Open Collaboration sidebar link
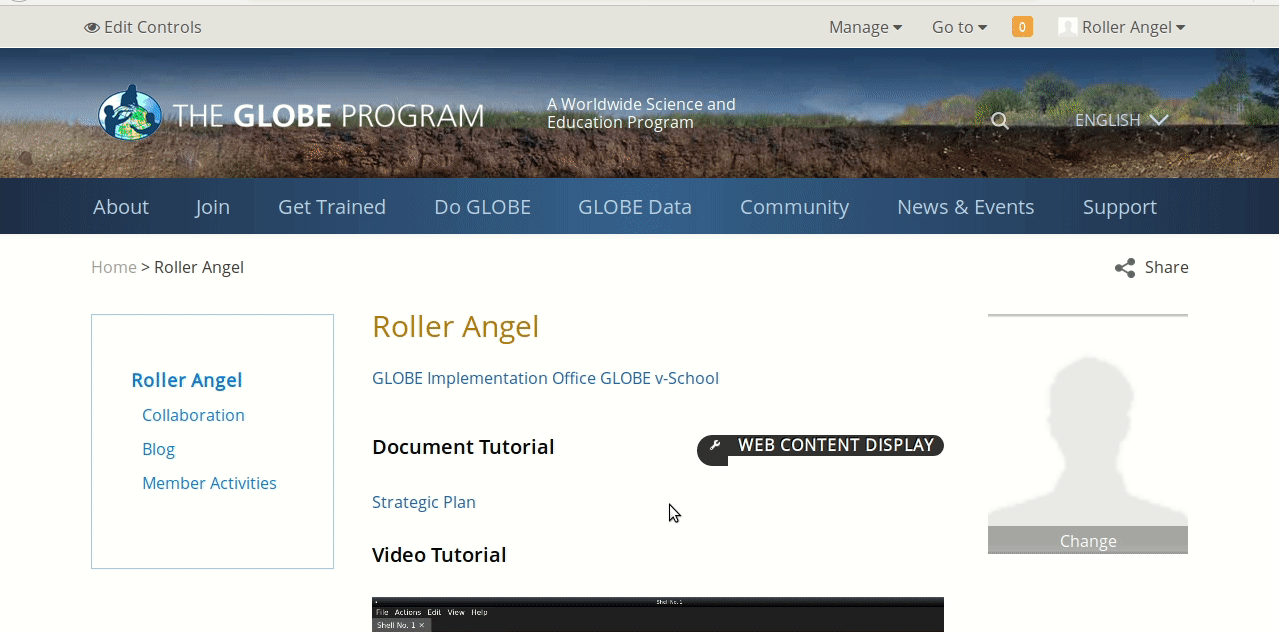The image size is (1279, 632). pyautogui.click(x=193, y=415)
